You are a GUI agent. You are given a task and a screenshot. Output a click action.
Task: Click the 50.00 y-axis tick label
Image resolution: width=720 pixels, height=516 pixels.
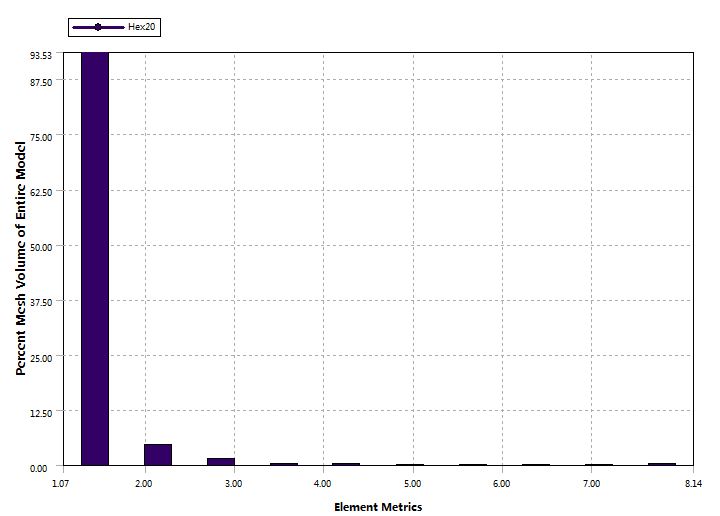pos(39,246)
